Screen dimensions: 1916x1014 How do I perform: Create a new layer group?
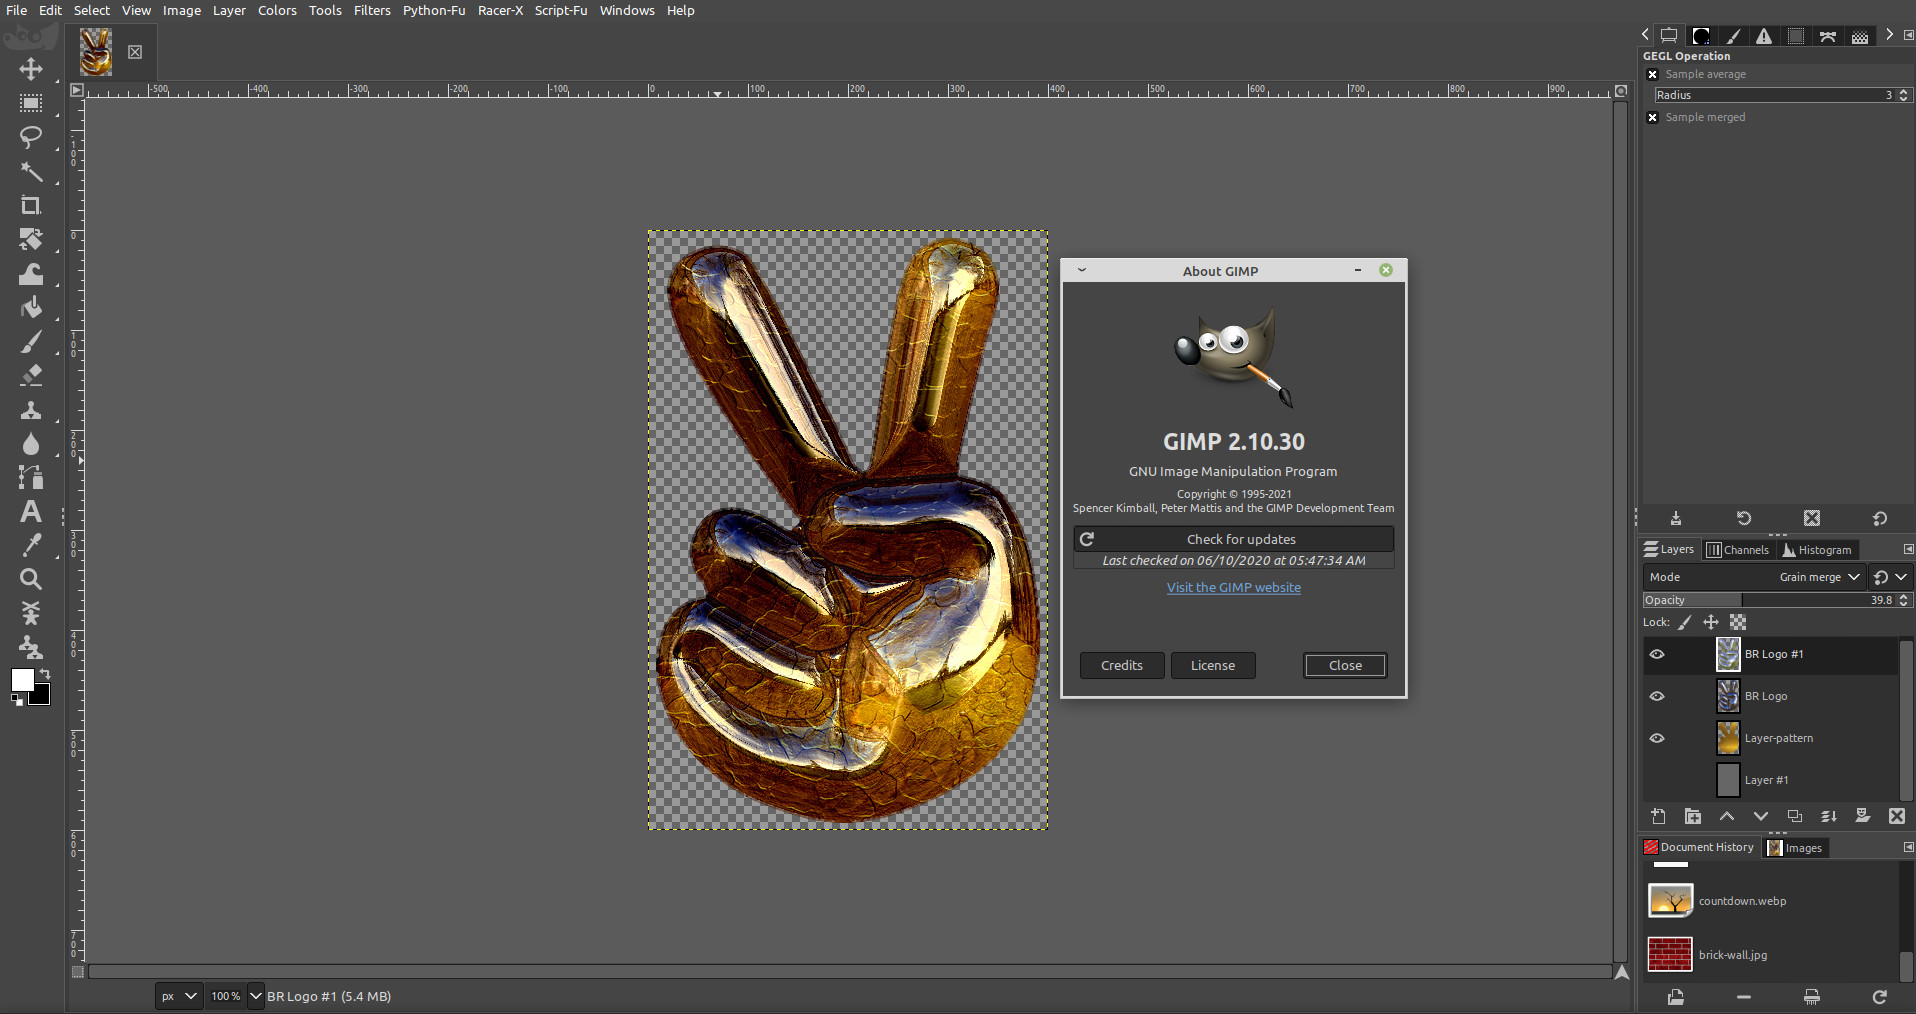click(1692, 816)
